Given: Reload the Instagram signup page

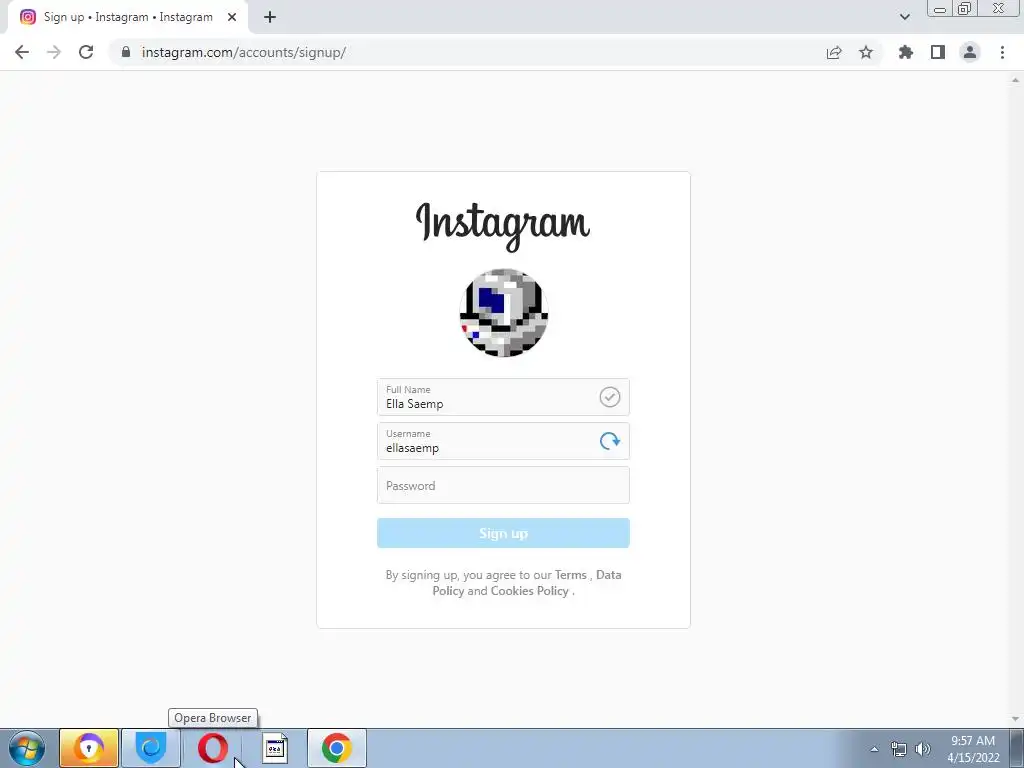Looking at the screenshot, I should click(x=86, y=52).
